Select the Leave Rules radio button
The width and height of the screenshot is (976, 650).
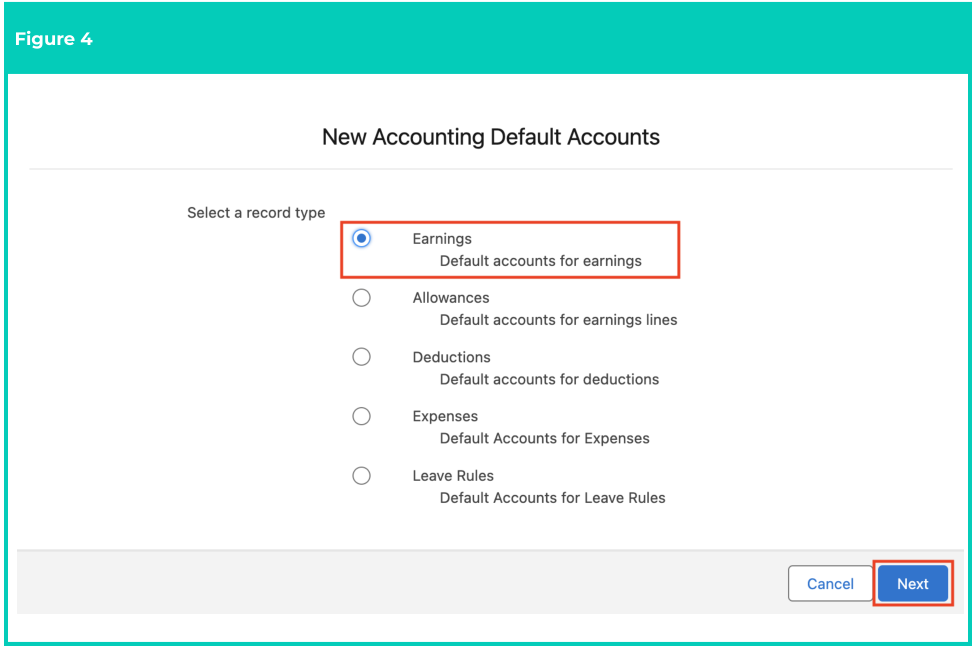[361, 476]
